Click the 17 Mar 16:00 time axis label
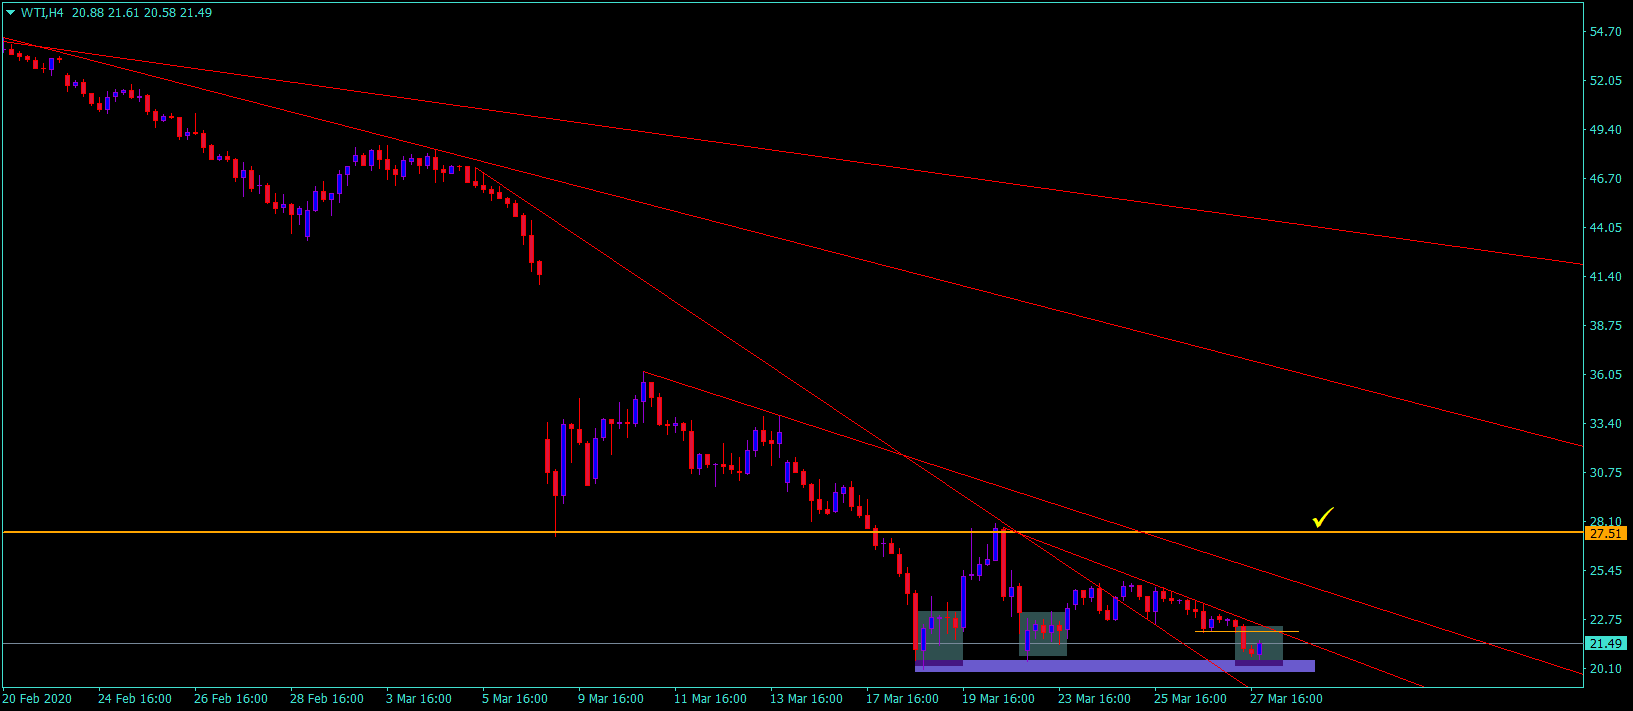Viewport: 1633px width, 711px height. 902,699
